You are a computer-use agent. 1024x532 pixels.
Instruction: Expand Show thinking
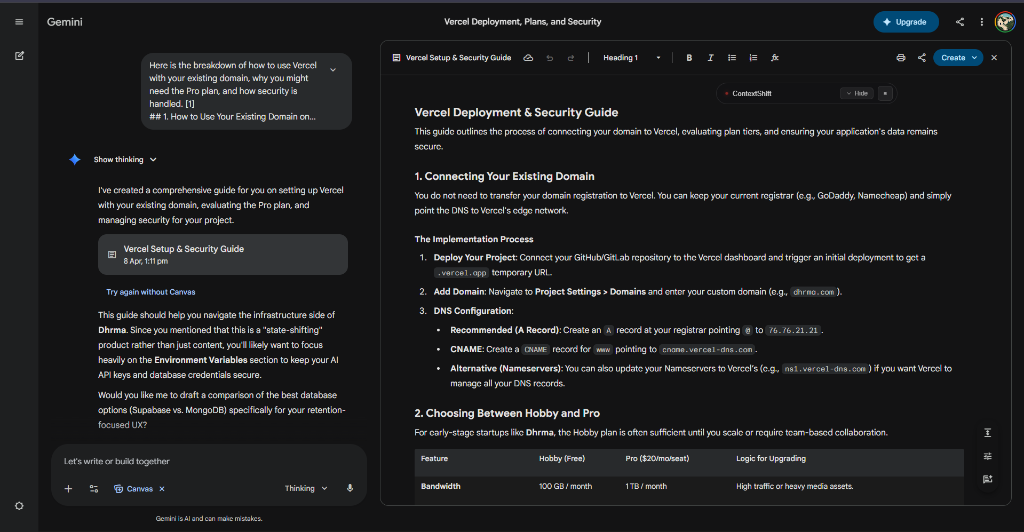(x=125, y=159)
